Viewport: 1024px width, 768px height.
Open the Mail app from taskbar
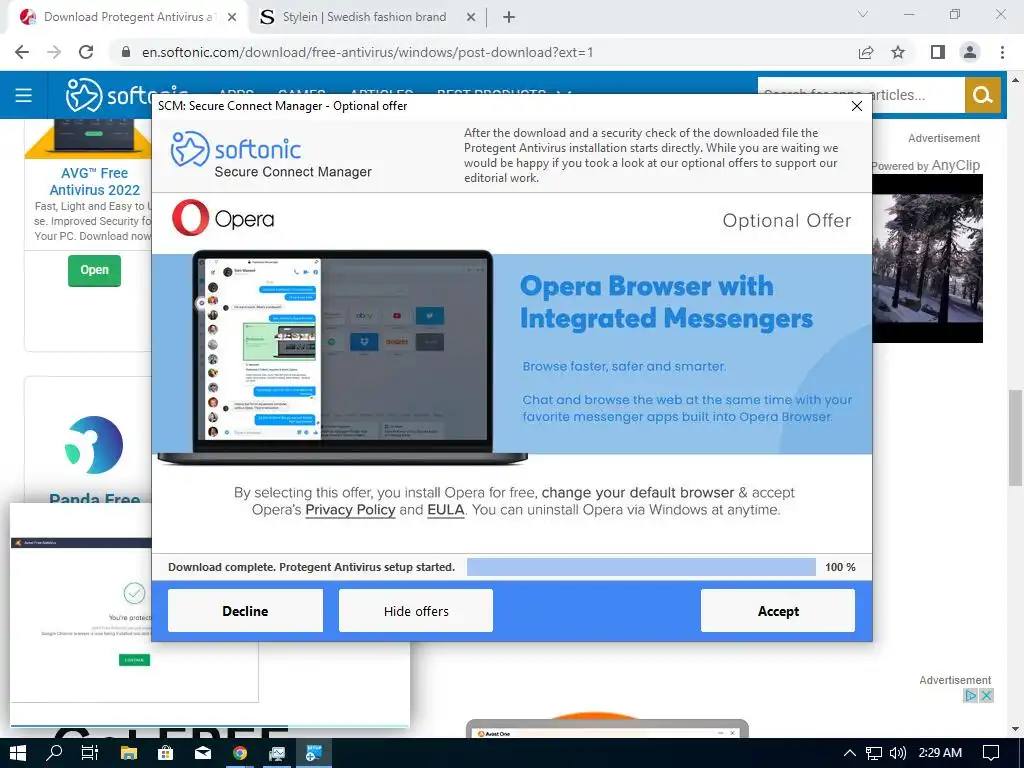203,753
